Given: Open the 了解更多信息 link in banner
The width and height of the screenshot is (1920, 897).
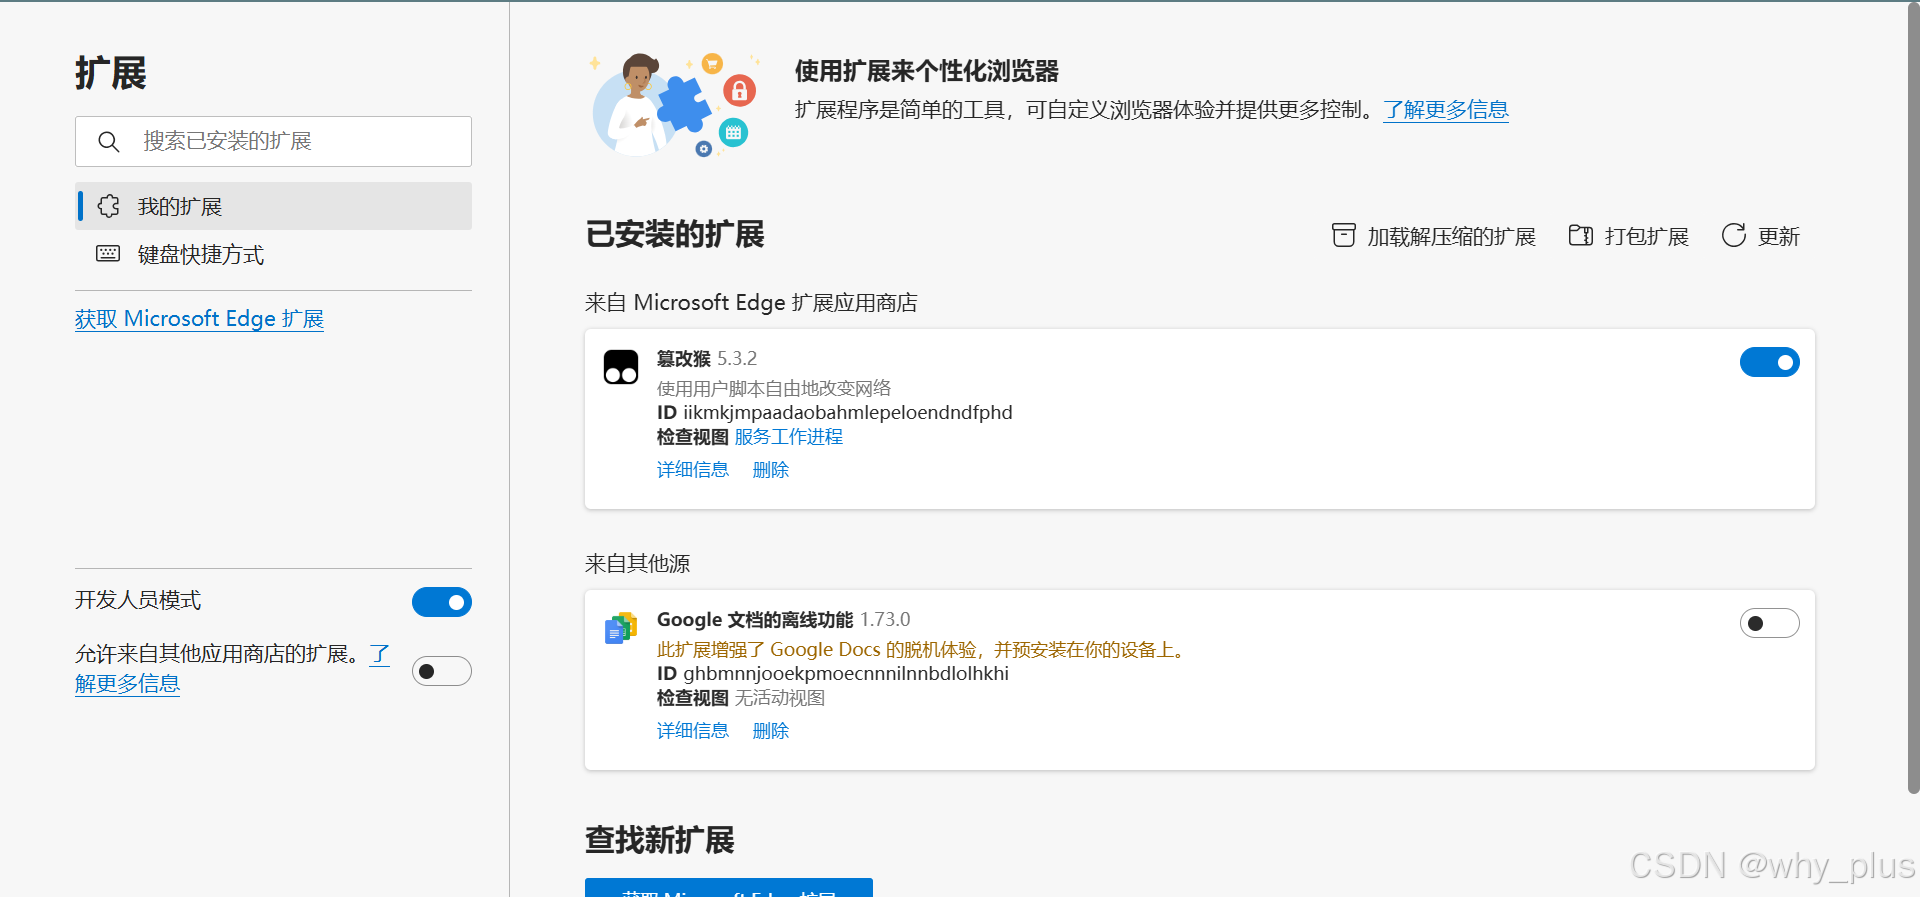Looking at the screenshot, I should tap(1446, 110).
